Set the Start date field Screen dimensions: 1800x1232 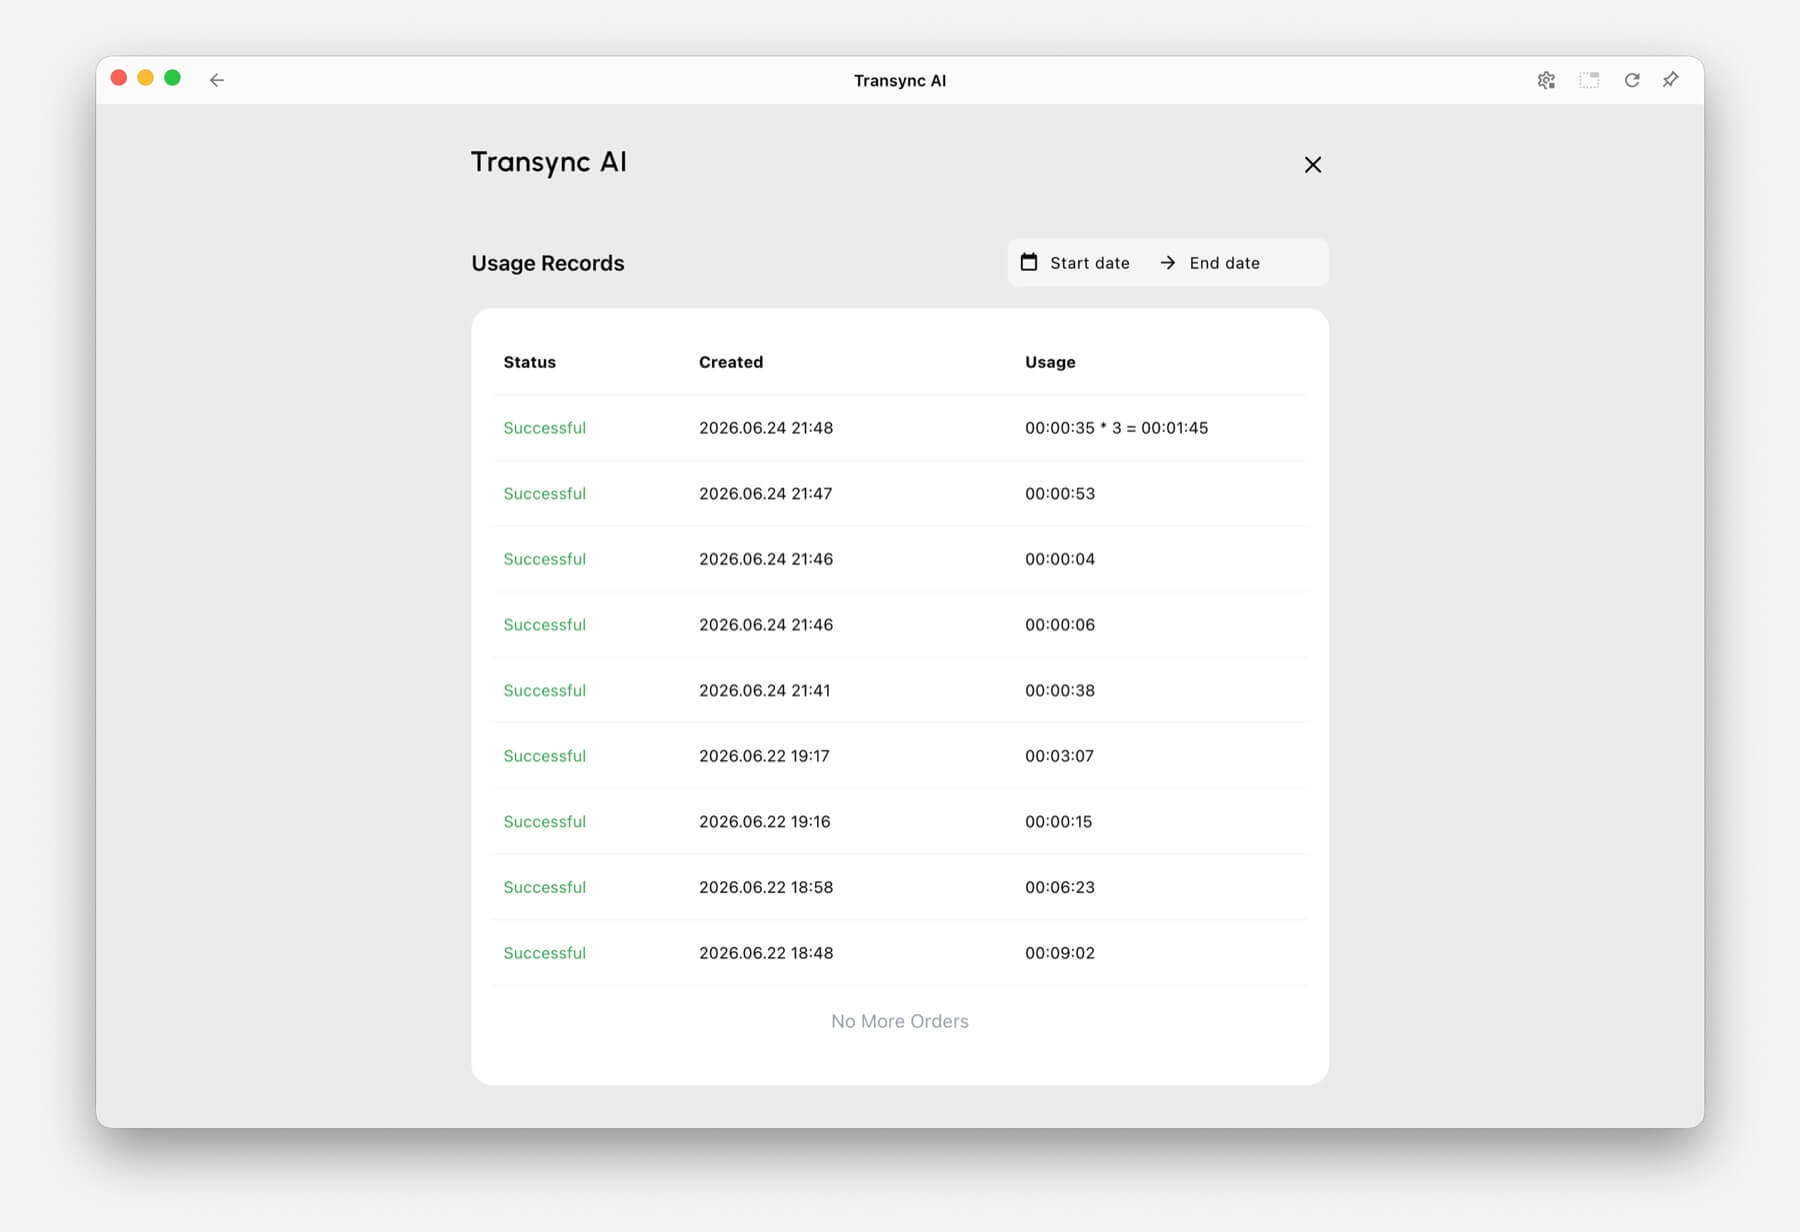tap(1089, 263)
